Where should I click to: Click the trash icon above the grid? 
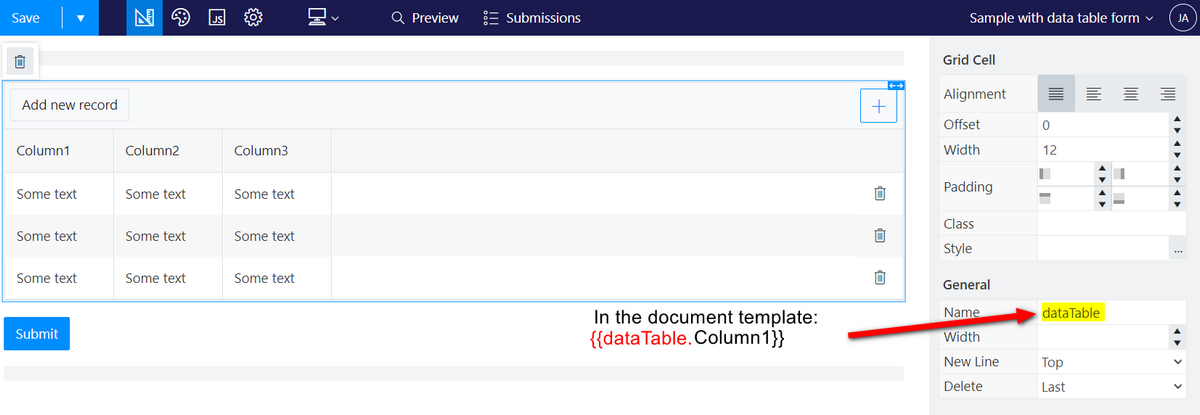coord(20,62)
